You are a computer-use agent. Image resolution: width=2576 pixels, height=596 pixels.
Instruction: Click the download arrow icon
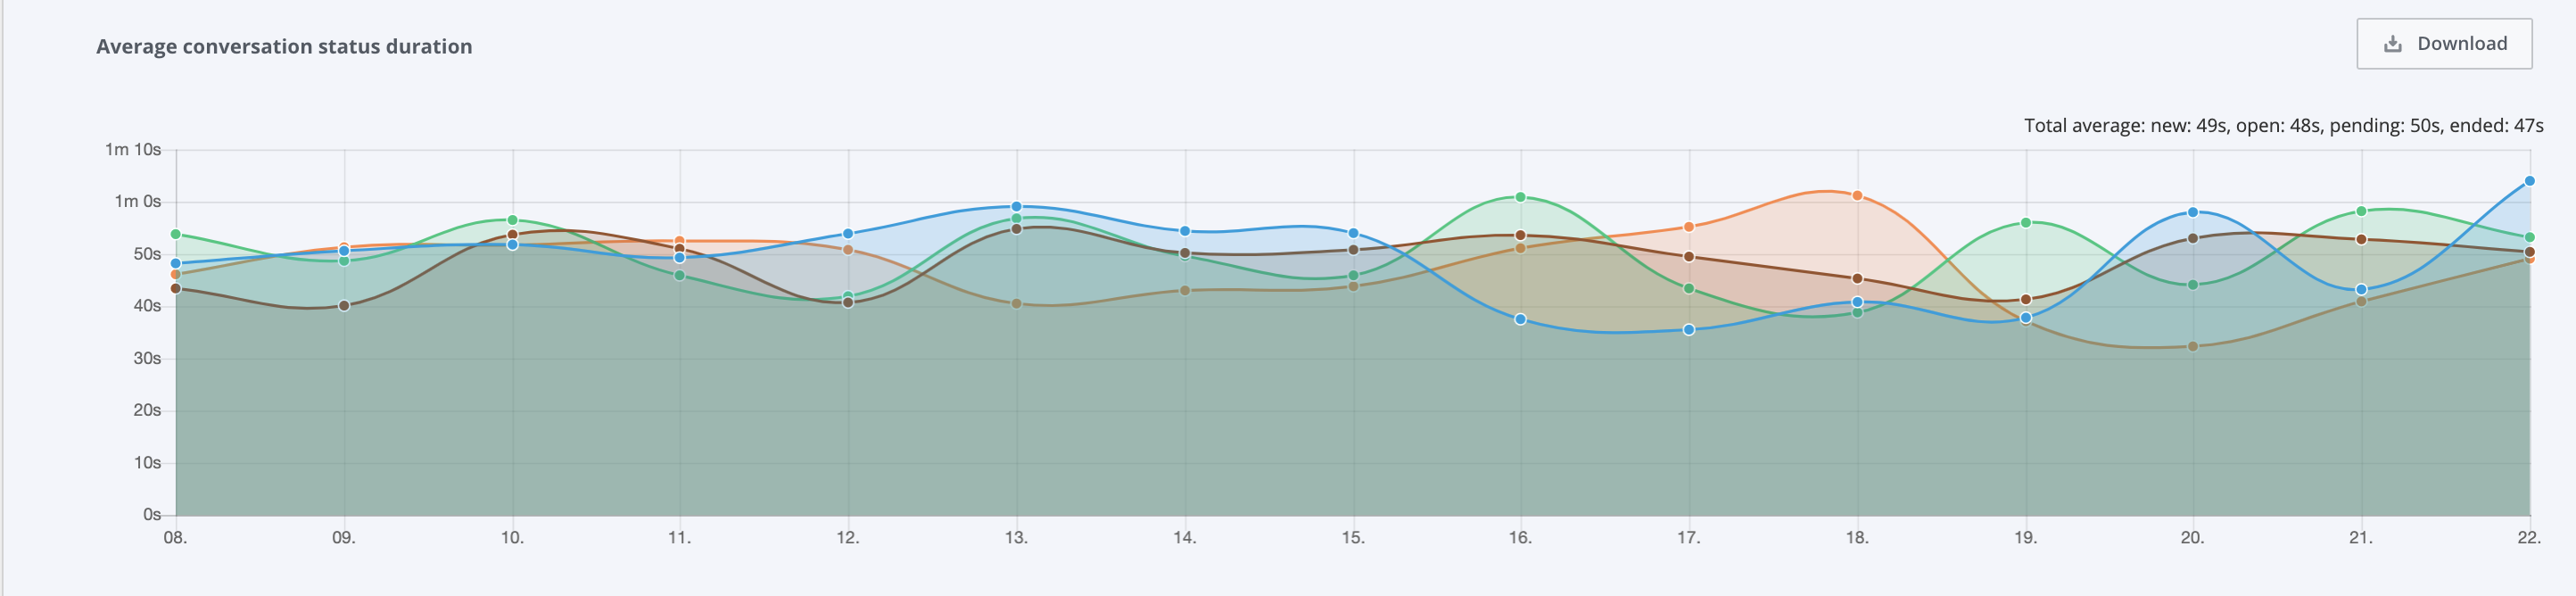click(x=2392, y=44)
